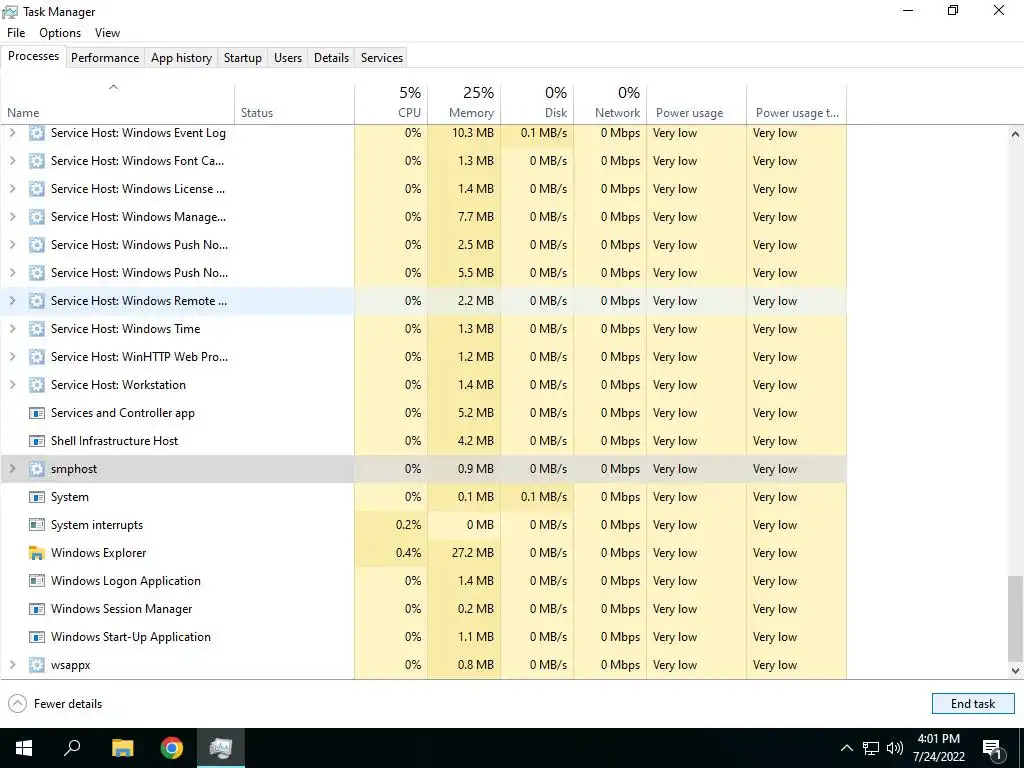Open the View menu
Viewport: 1024px width, 768px height.
click(x=107, y=33)
